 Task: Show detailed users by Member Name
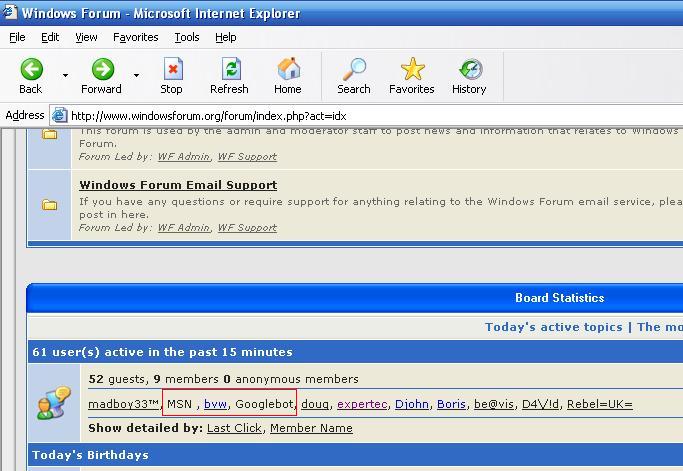pos(311,428)
